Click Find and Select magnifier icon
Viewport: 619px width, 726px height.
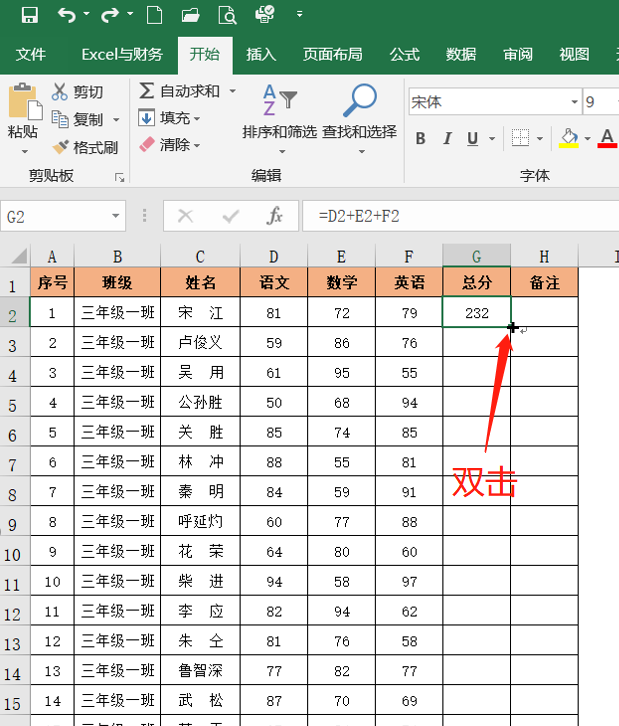[360, 100]
